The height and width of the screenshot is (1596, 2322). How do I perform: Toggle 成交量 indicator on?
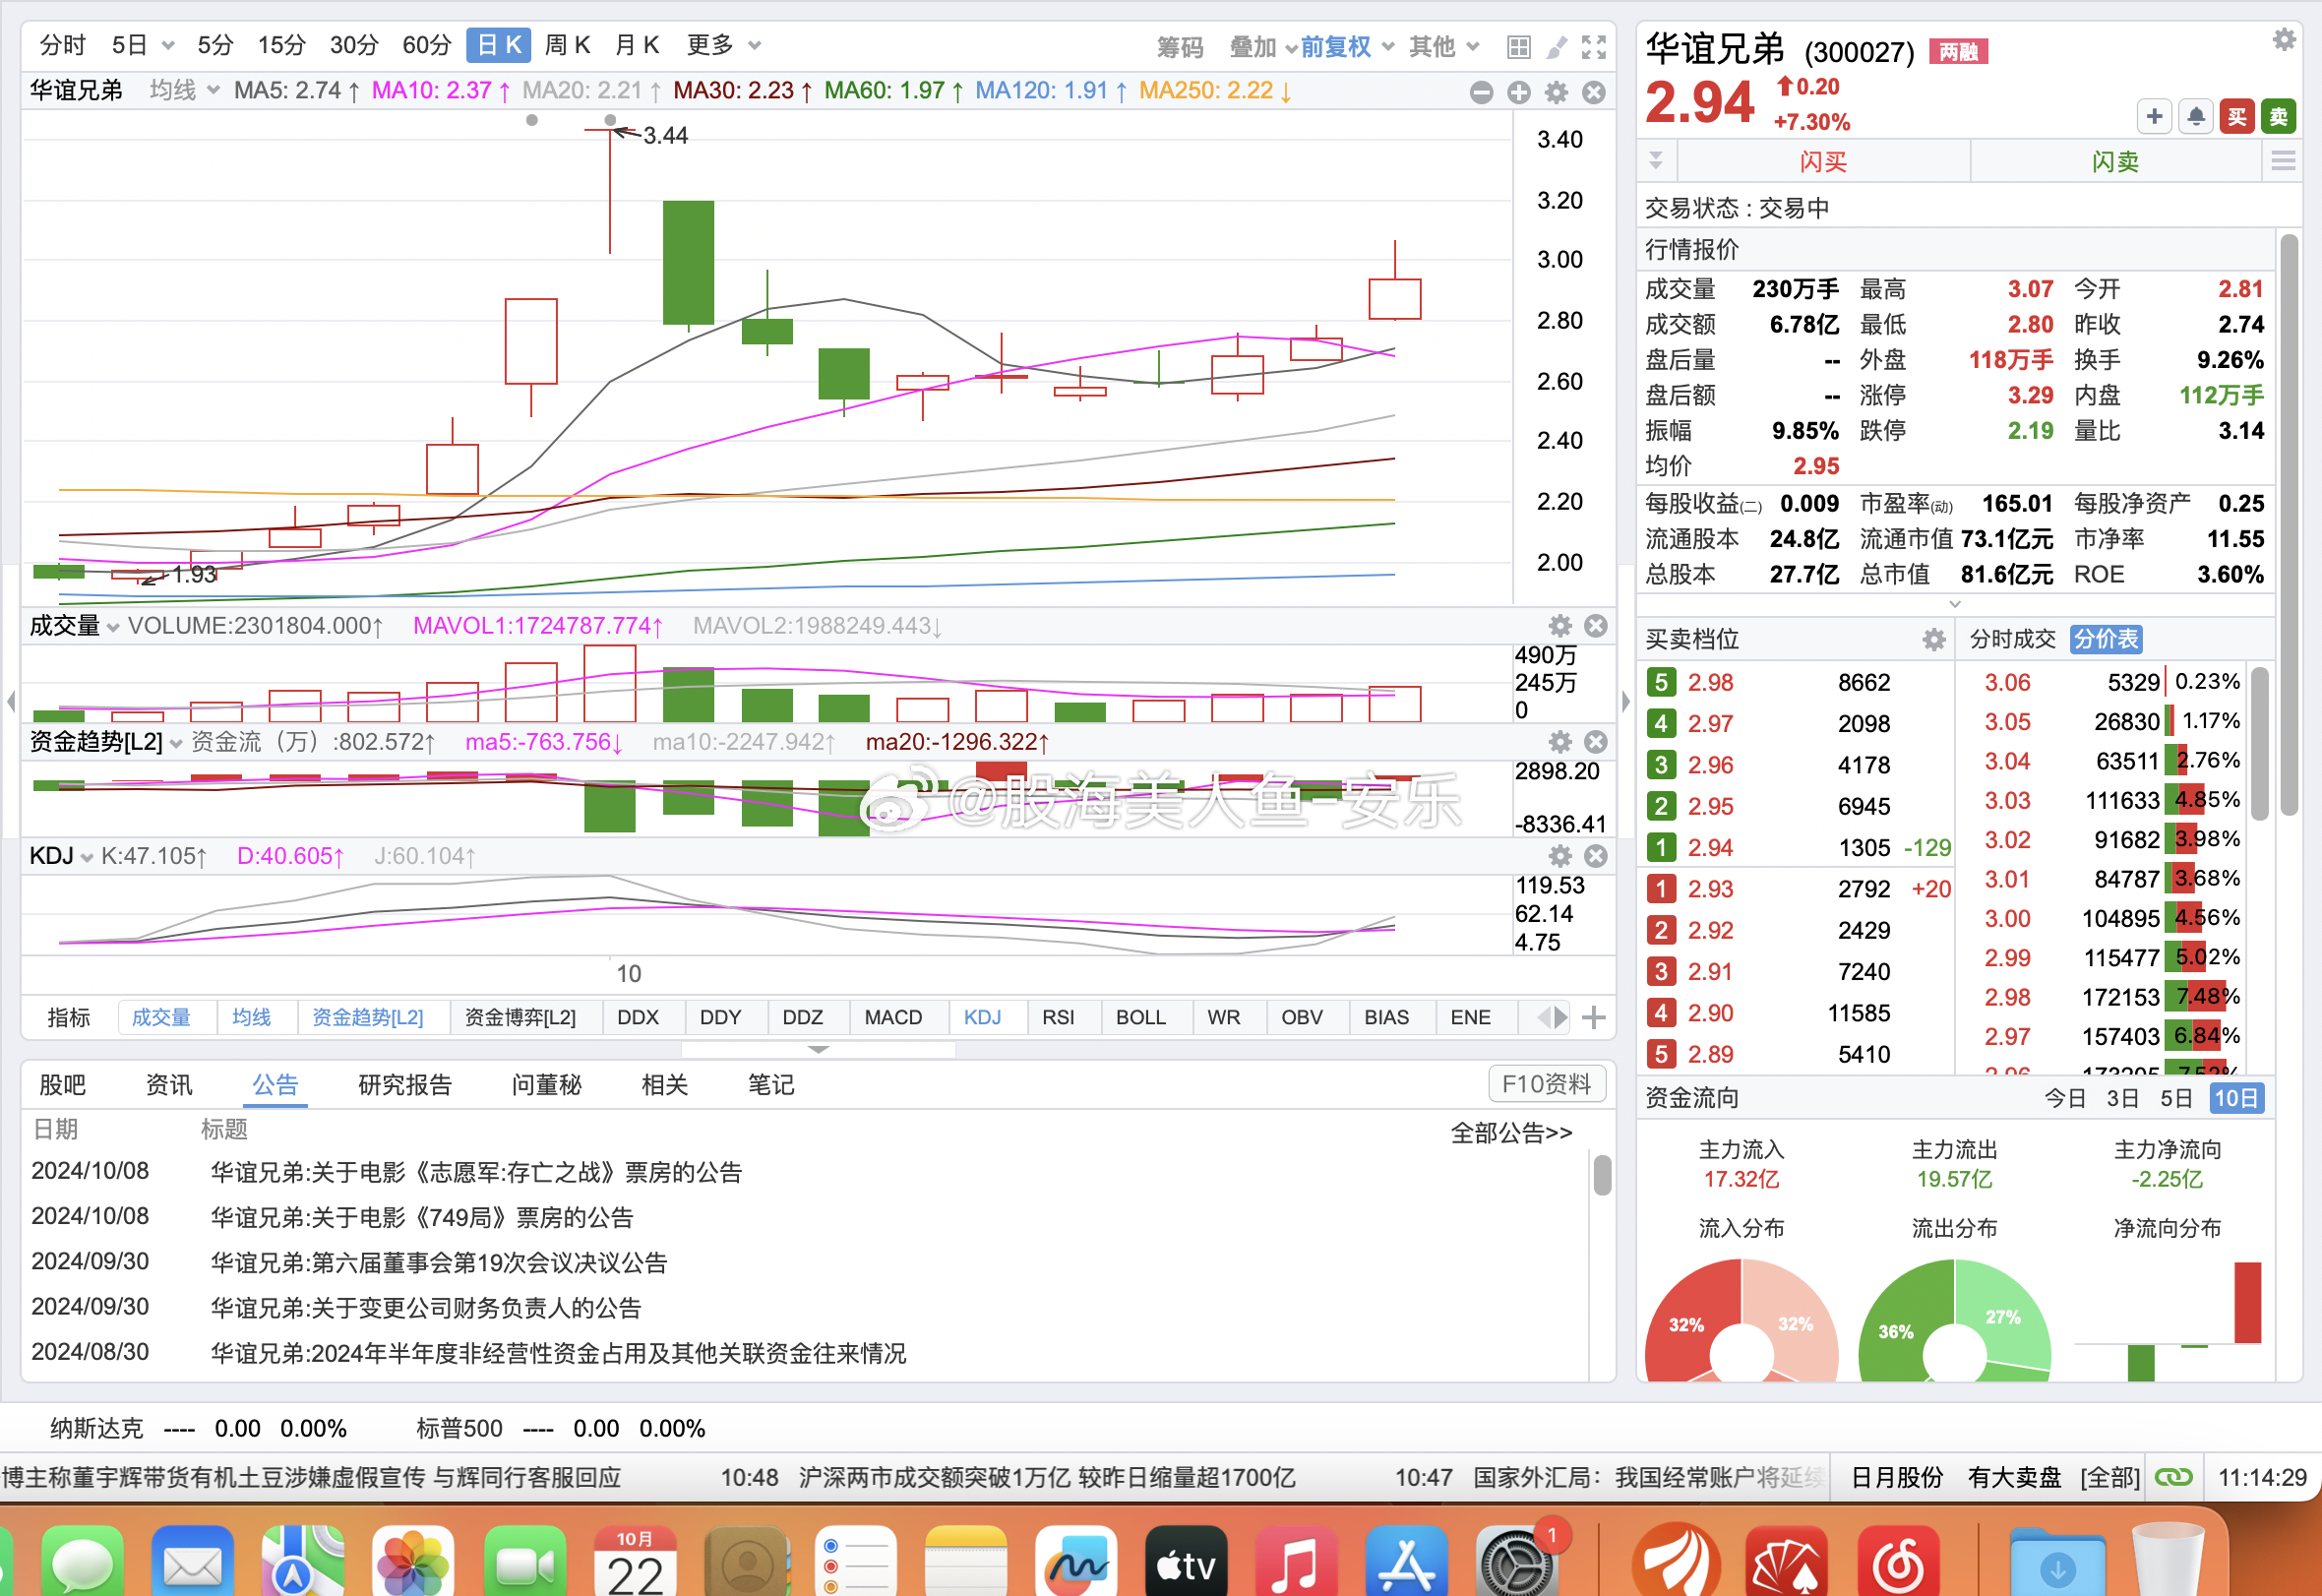pyautogui.click(x=161, y=1017)
